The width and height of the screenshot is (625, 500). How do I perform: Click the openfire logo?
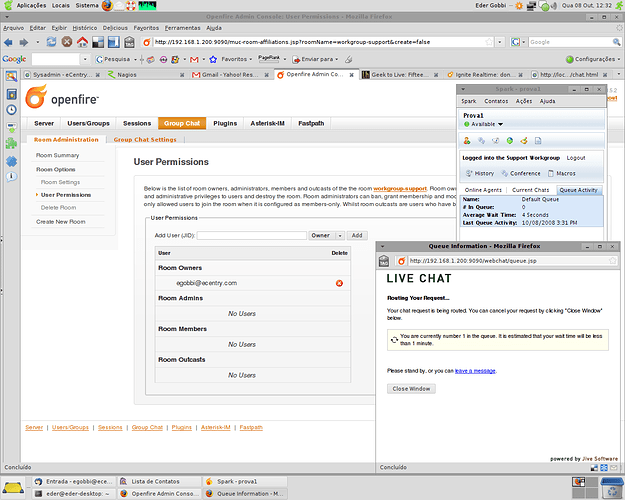click(x=62, y=97)
